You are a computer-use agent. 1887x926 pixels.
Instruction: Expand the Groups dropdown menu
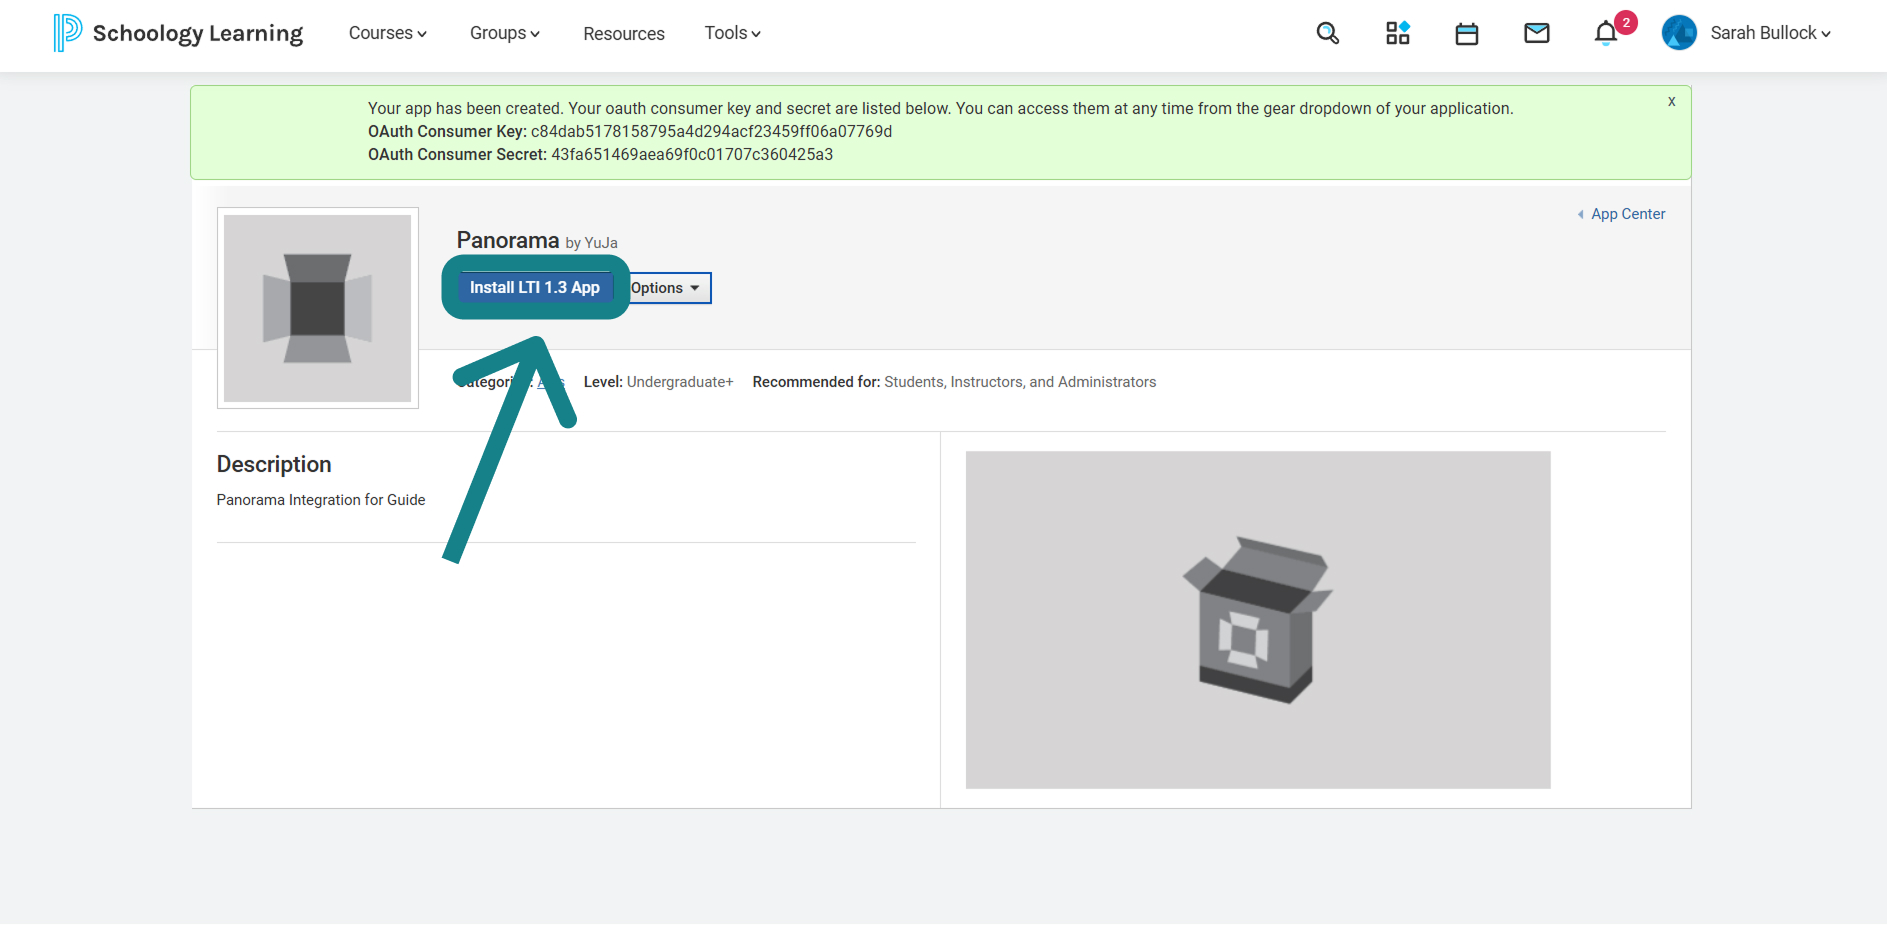[x=505, y=33]
